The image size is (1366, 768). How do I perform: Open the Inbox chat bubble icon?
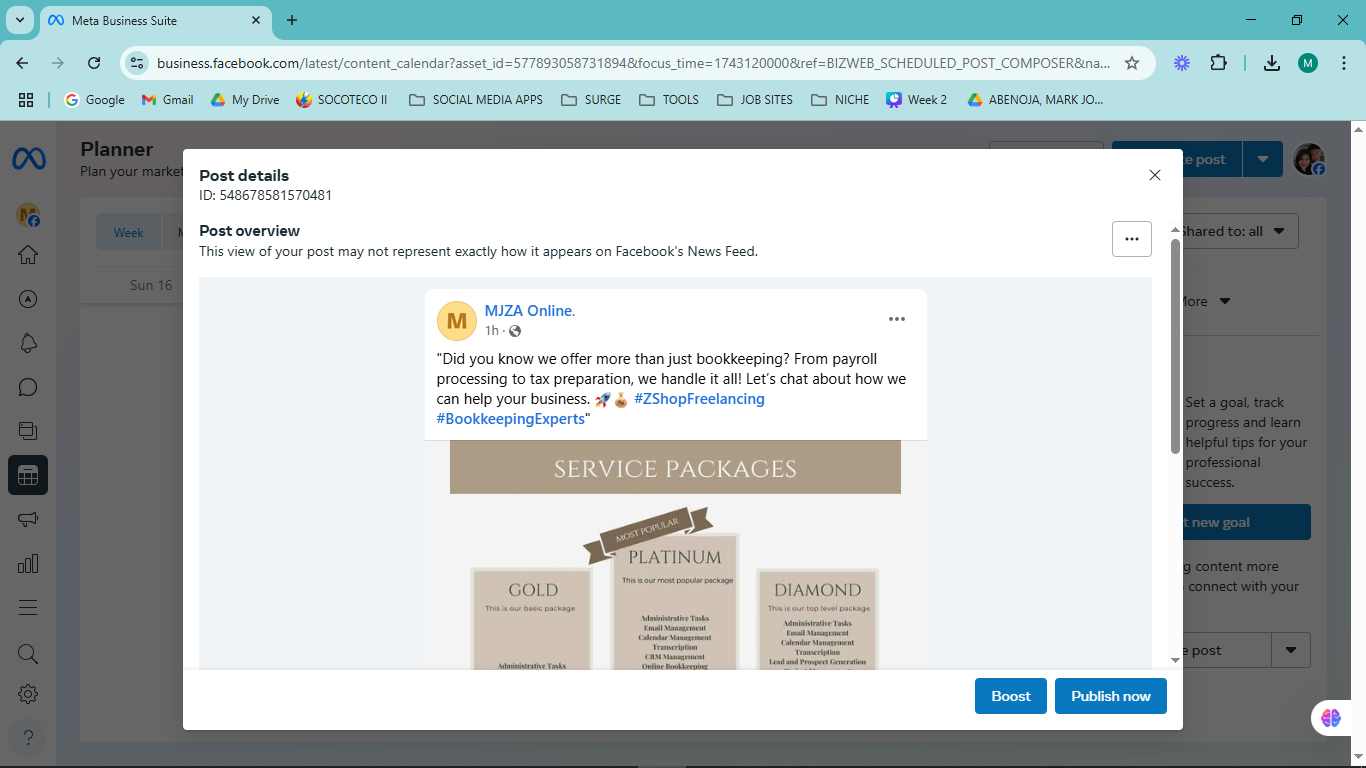[28, 387]
